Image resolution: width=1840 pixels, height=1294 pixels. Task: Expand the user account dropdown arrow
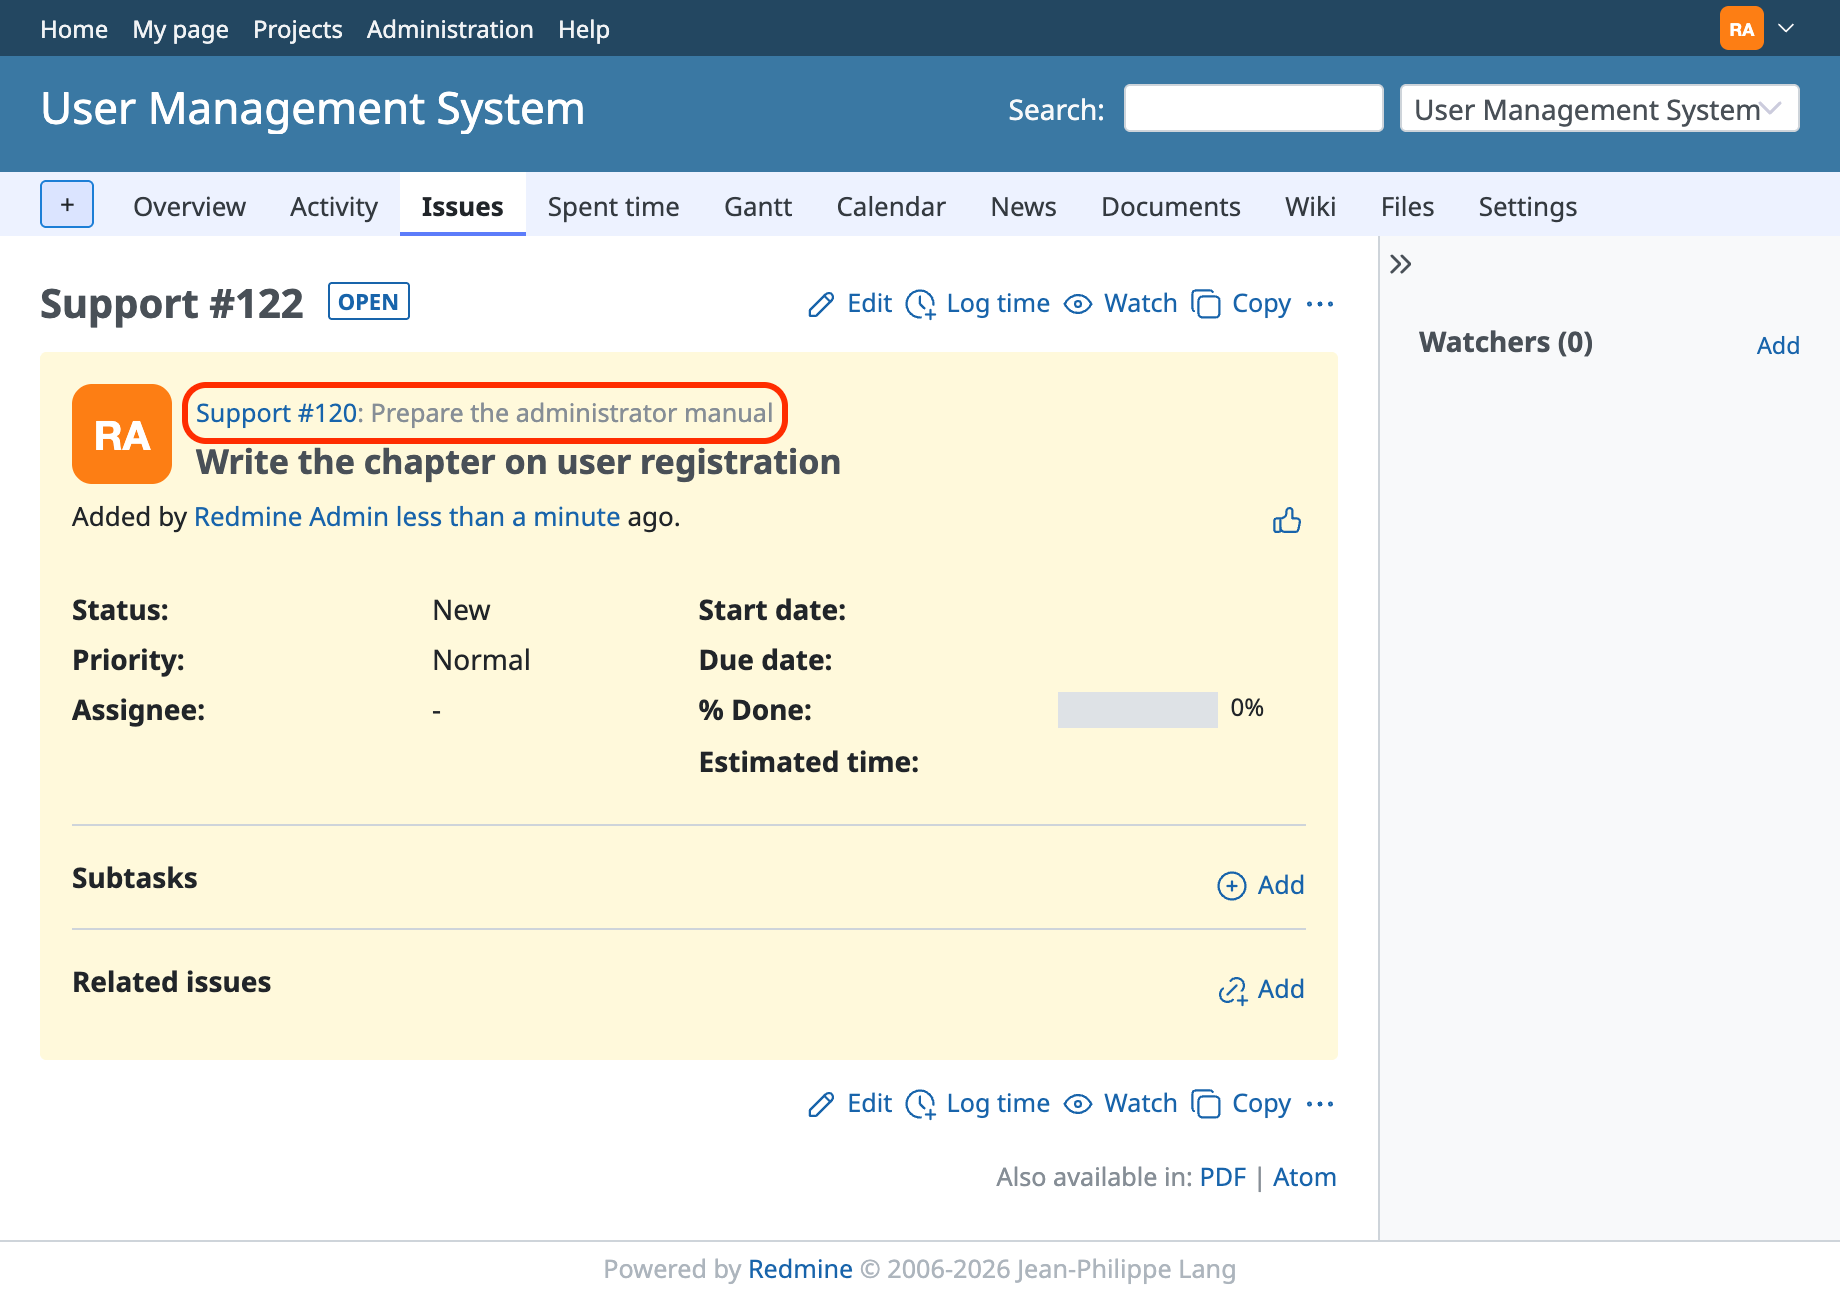click(x=1786, y=28)
